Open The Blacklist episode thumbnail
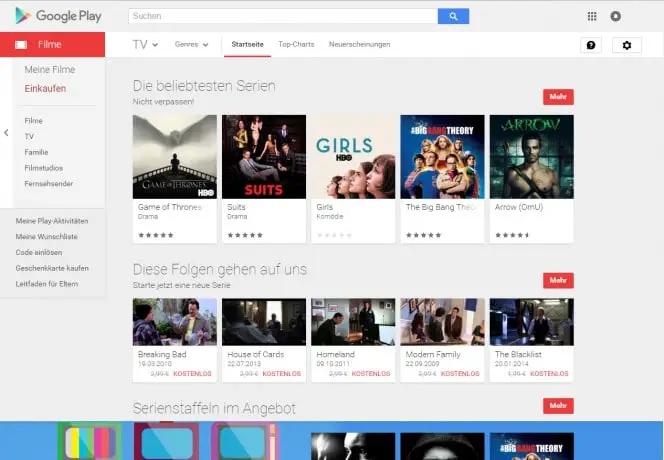Image resolution: width=664 pixels, height=460 pixels. tap(532, 322)
